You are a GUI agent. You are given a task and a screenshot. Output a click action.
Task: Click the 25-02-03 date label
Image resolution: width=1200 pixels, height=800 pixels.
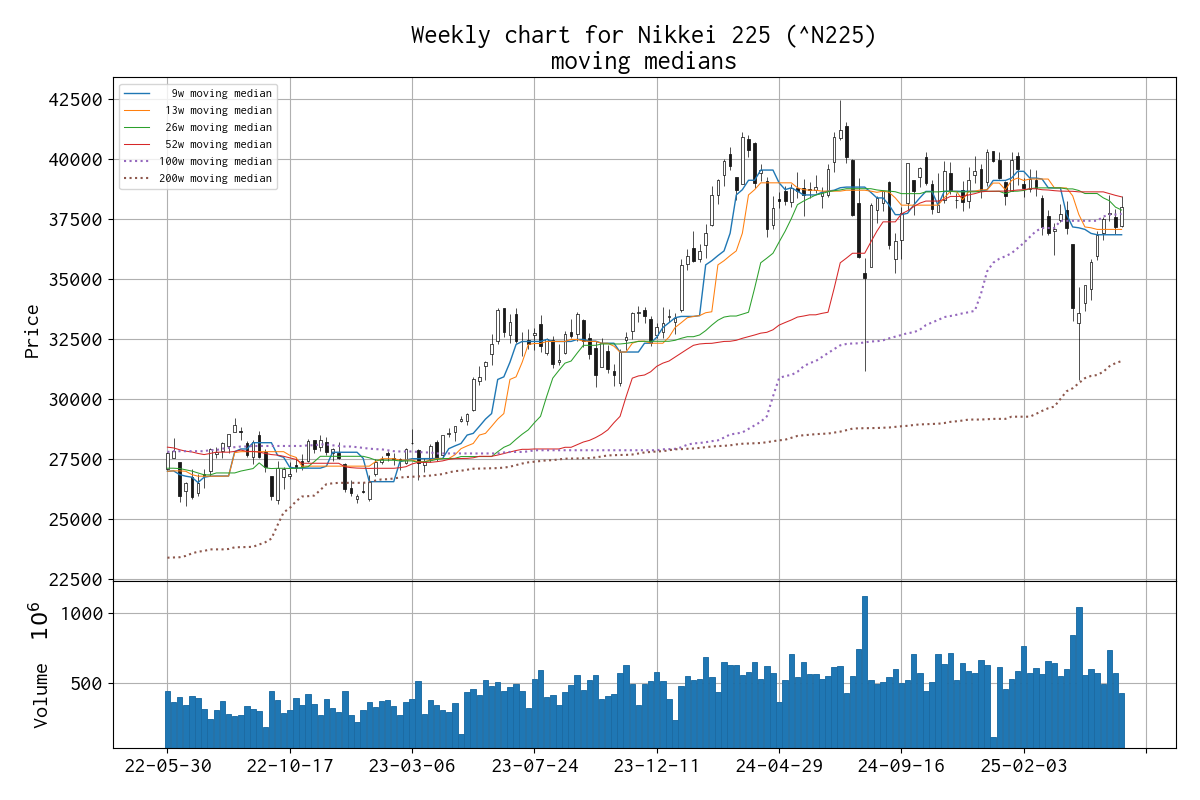(1025, 766)
